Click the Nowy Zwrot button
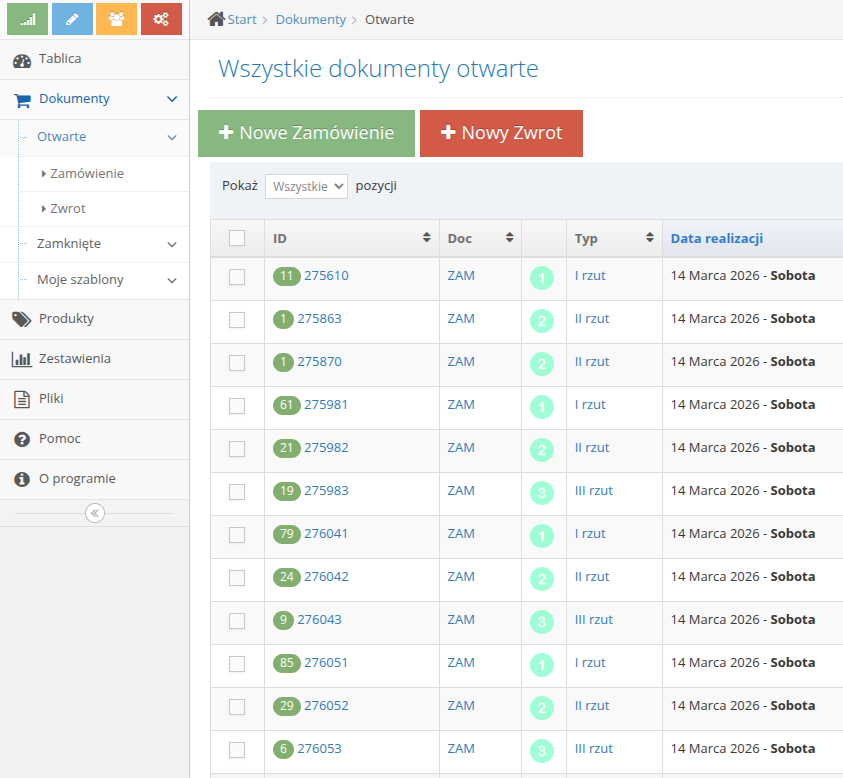Image resolution: width=843 pixels, height=778 pixels. (501, 133)
